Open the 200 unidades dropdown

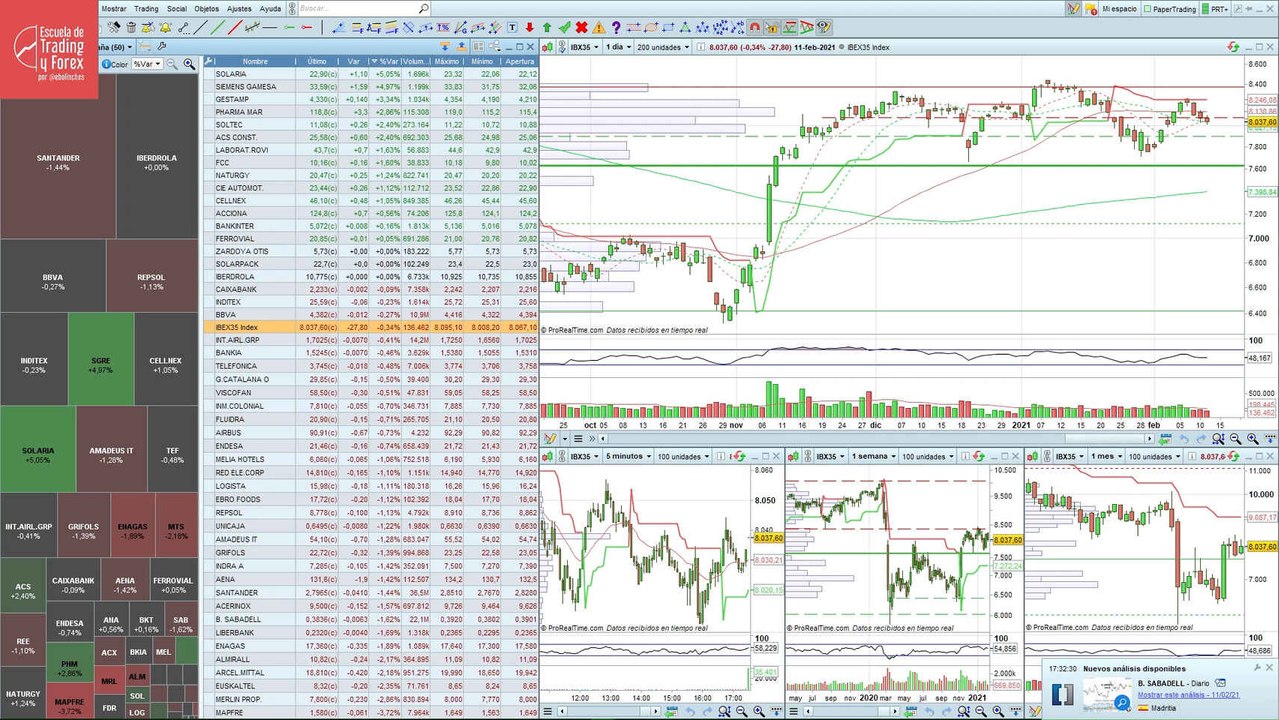[x=664, y=47]
